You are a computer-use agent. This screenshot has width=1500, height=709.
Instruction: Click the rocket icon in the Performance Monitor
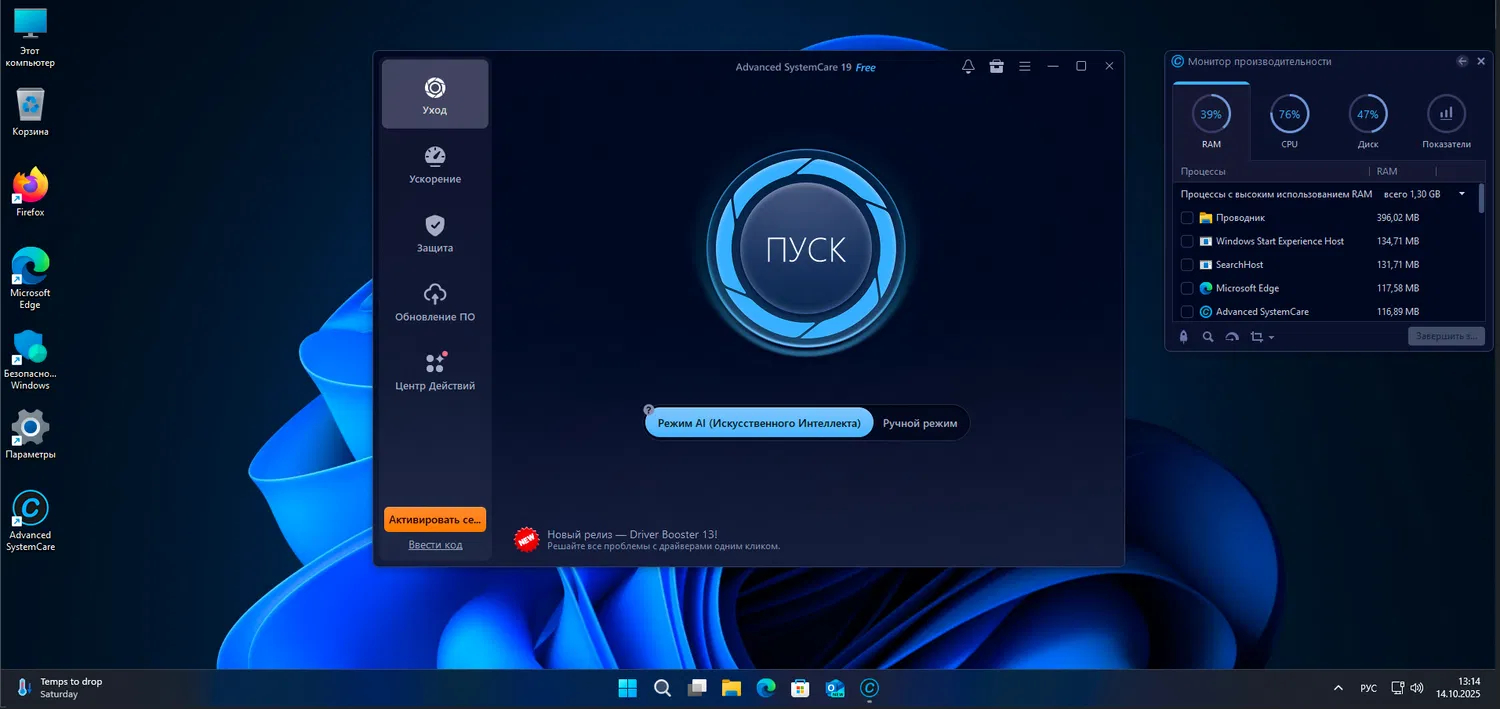click(x=1183, y=337)
